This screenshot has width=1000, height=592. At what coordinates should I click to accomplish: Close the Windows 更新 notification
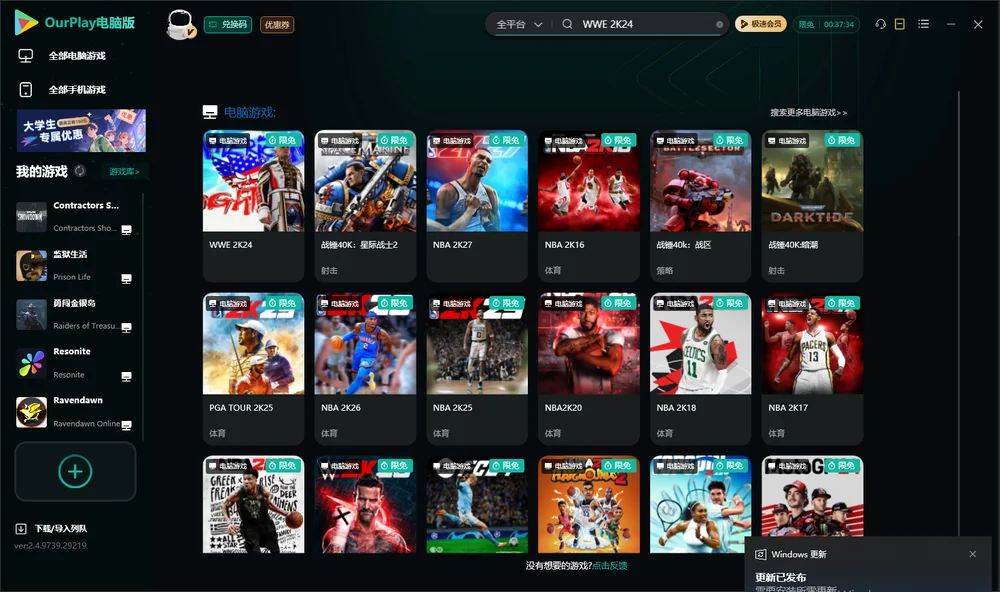pyautogui.click(x=973, y=554)
